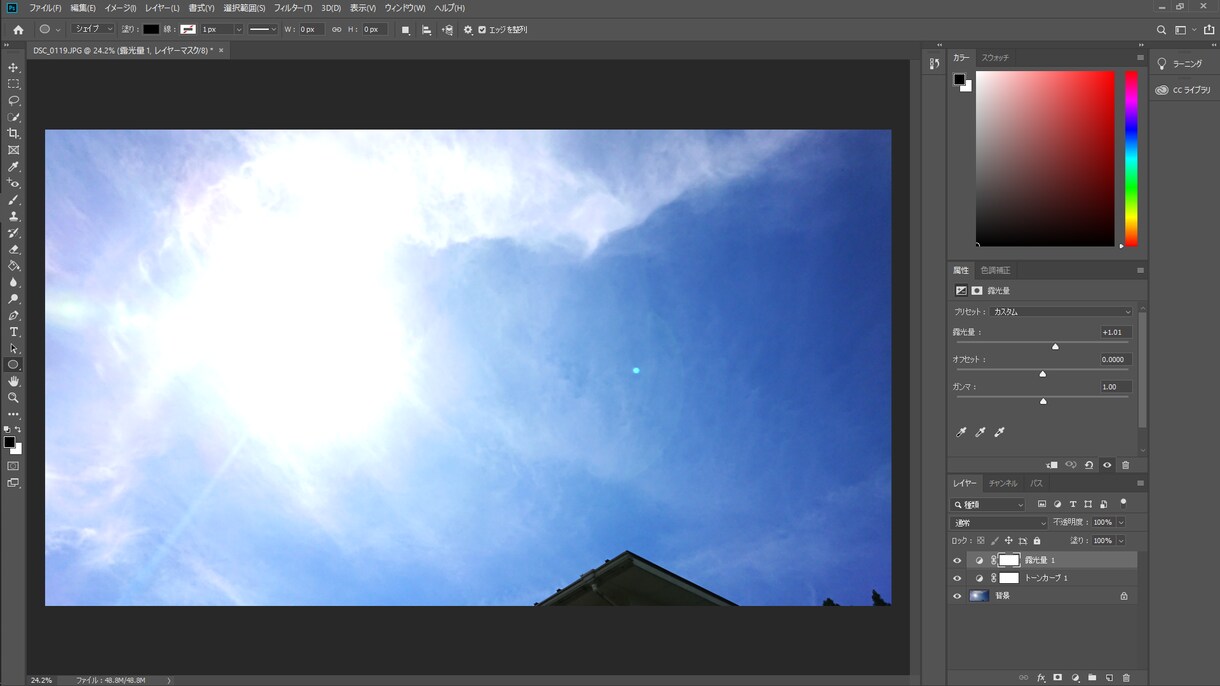Switch foreground and background colors

(x=18, y=429)
